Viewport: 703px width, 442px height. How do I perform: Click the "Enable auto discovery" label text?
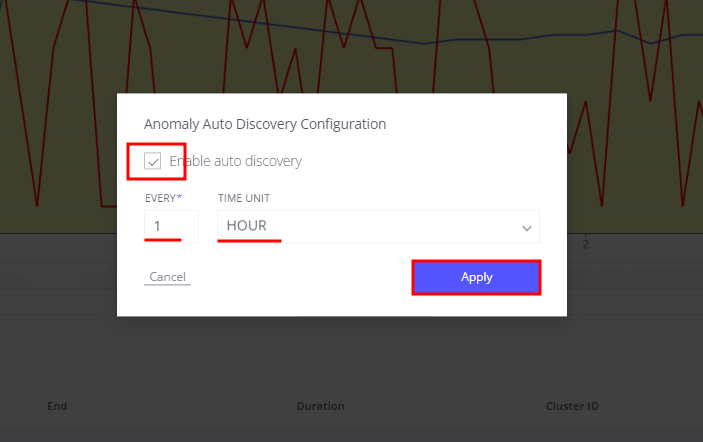coord(235,161)
